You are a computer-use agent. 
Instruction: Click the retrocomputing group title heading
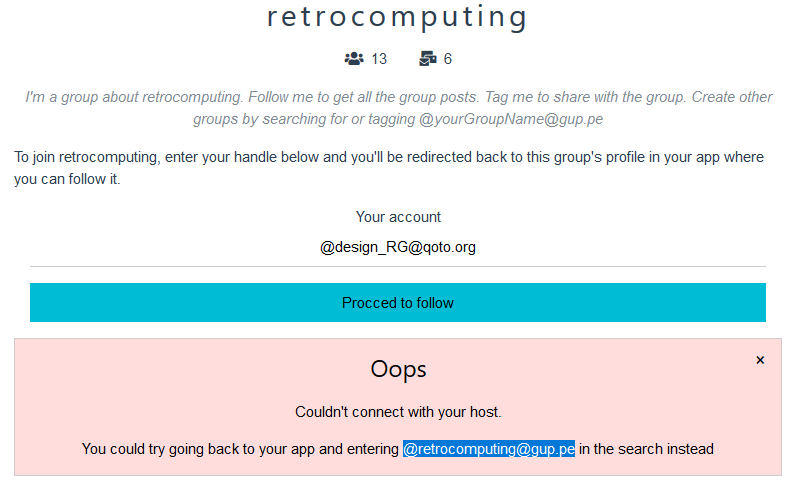pos(397,17)
